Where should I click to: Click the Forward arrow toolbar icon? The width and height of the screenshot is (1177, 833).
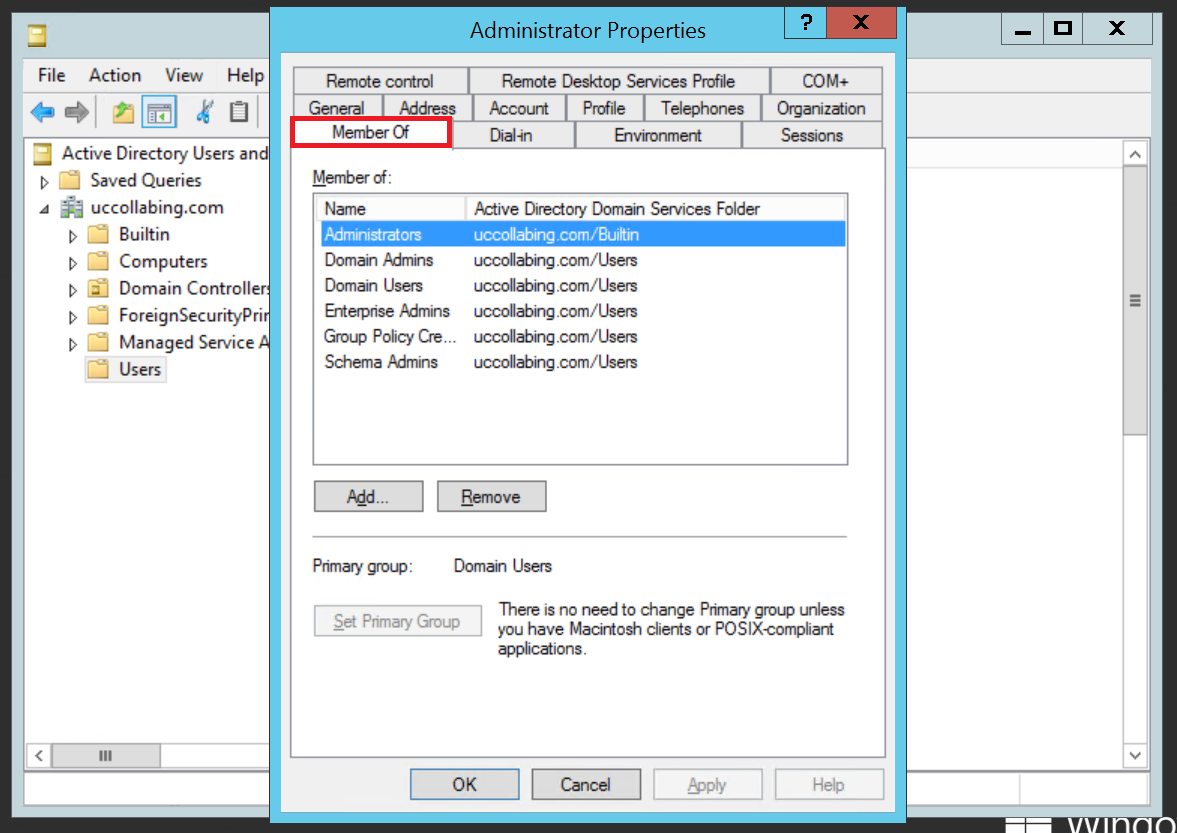[77, 113]
